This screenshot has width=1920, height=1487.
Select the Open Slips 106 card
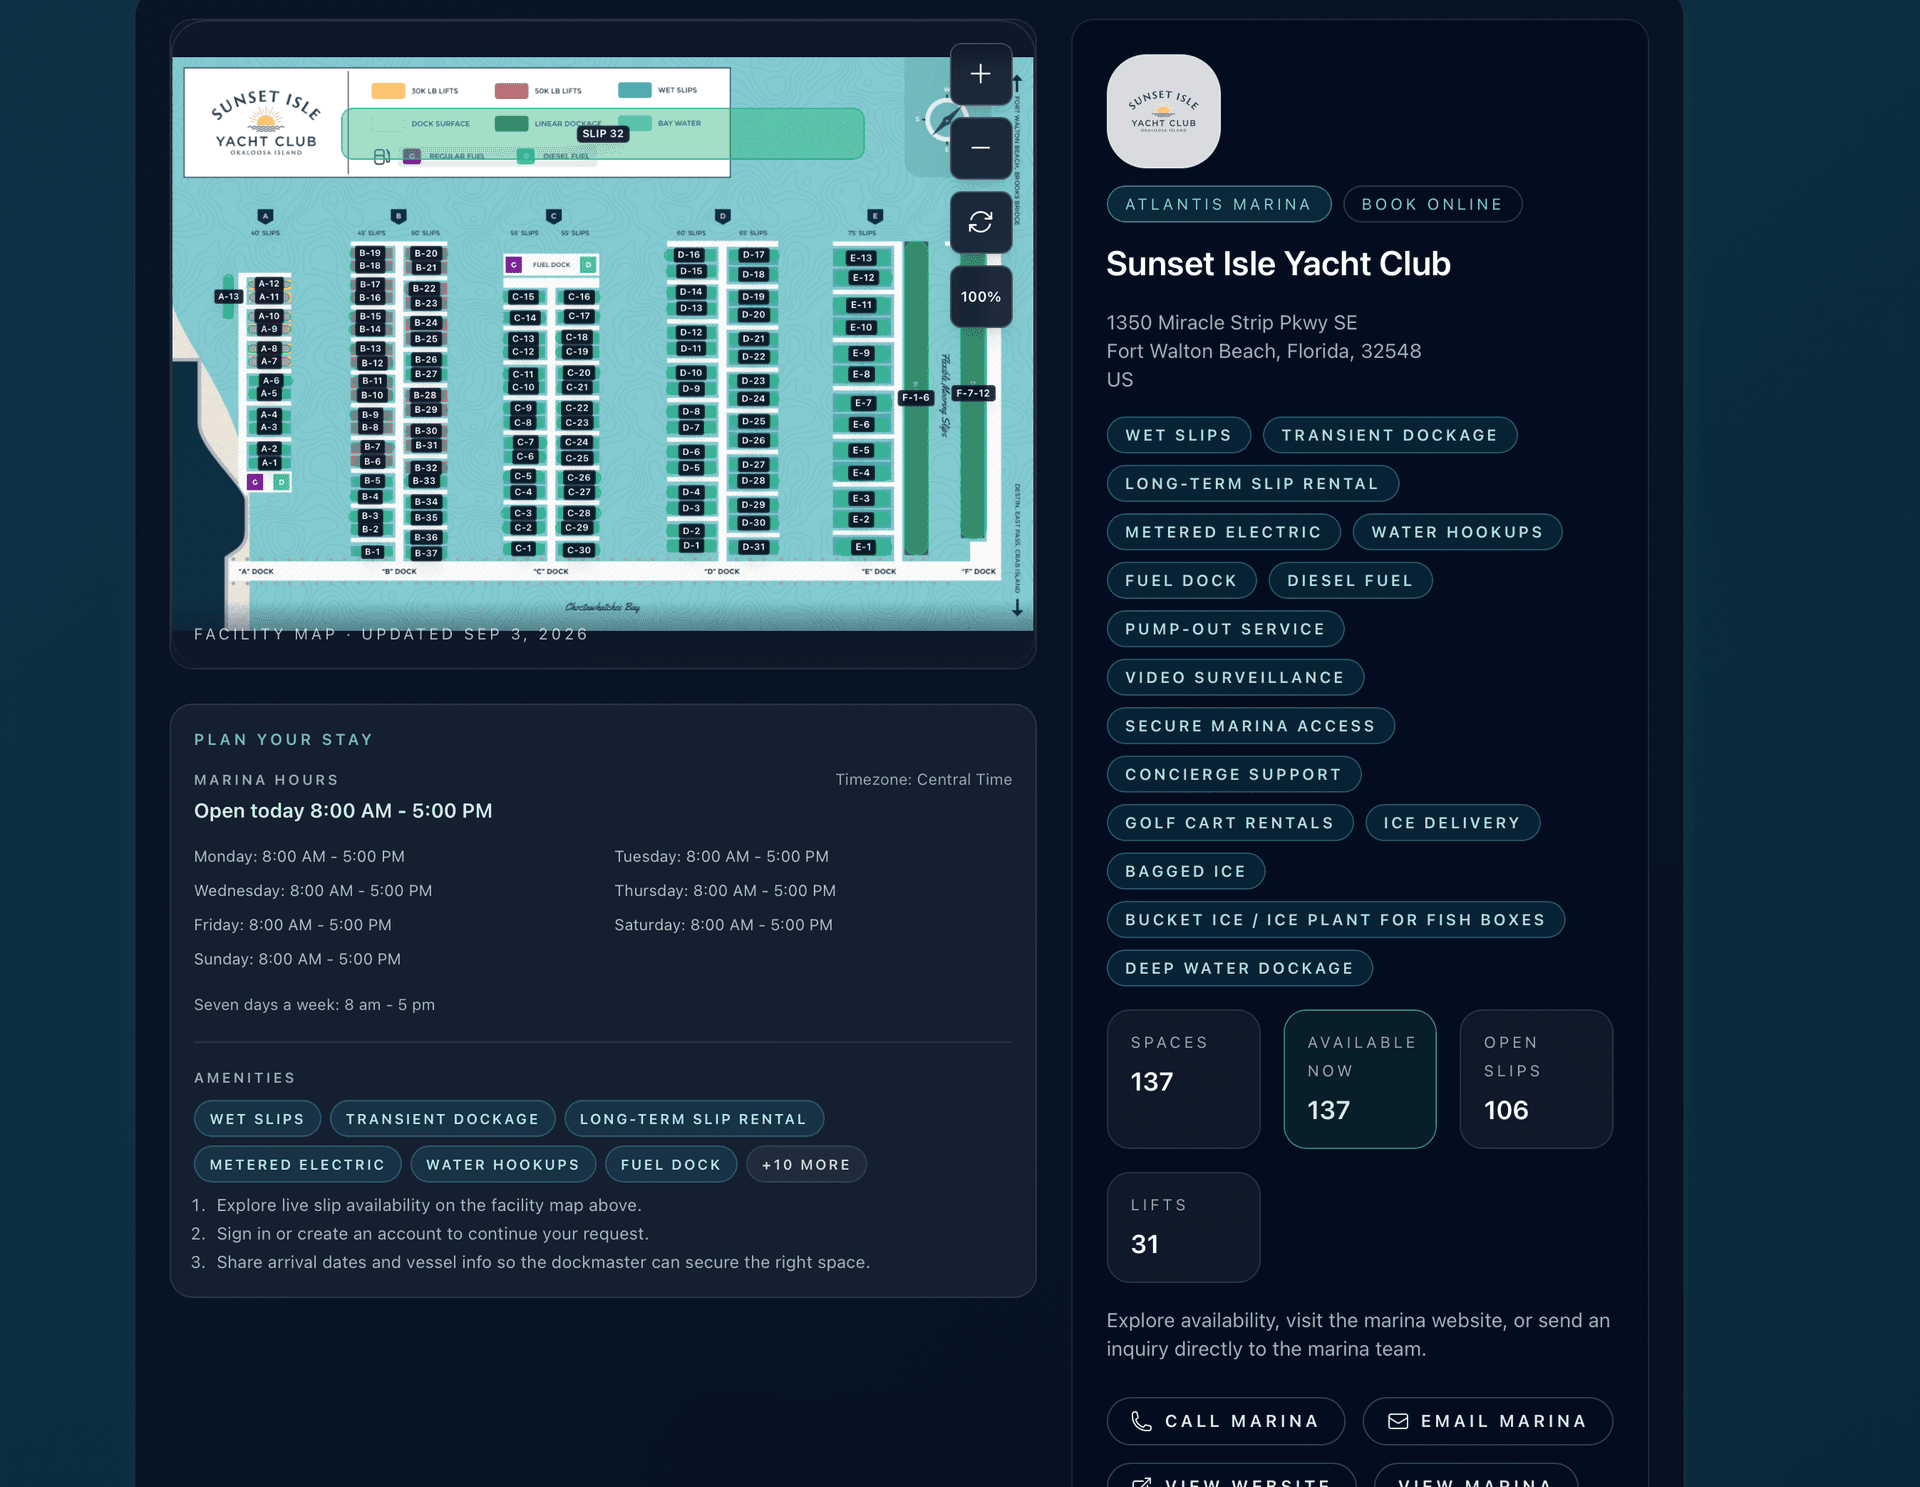pyautogui.click(x=1536, y=1079)
